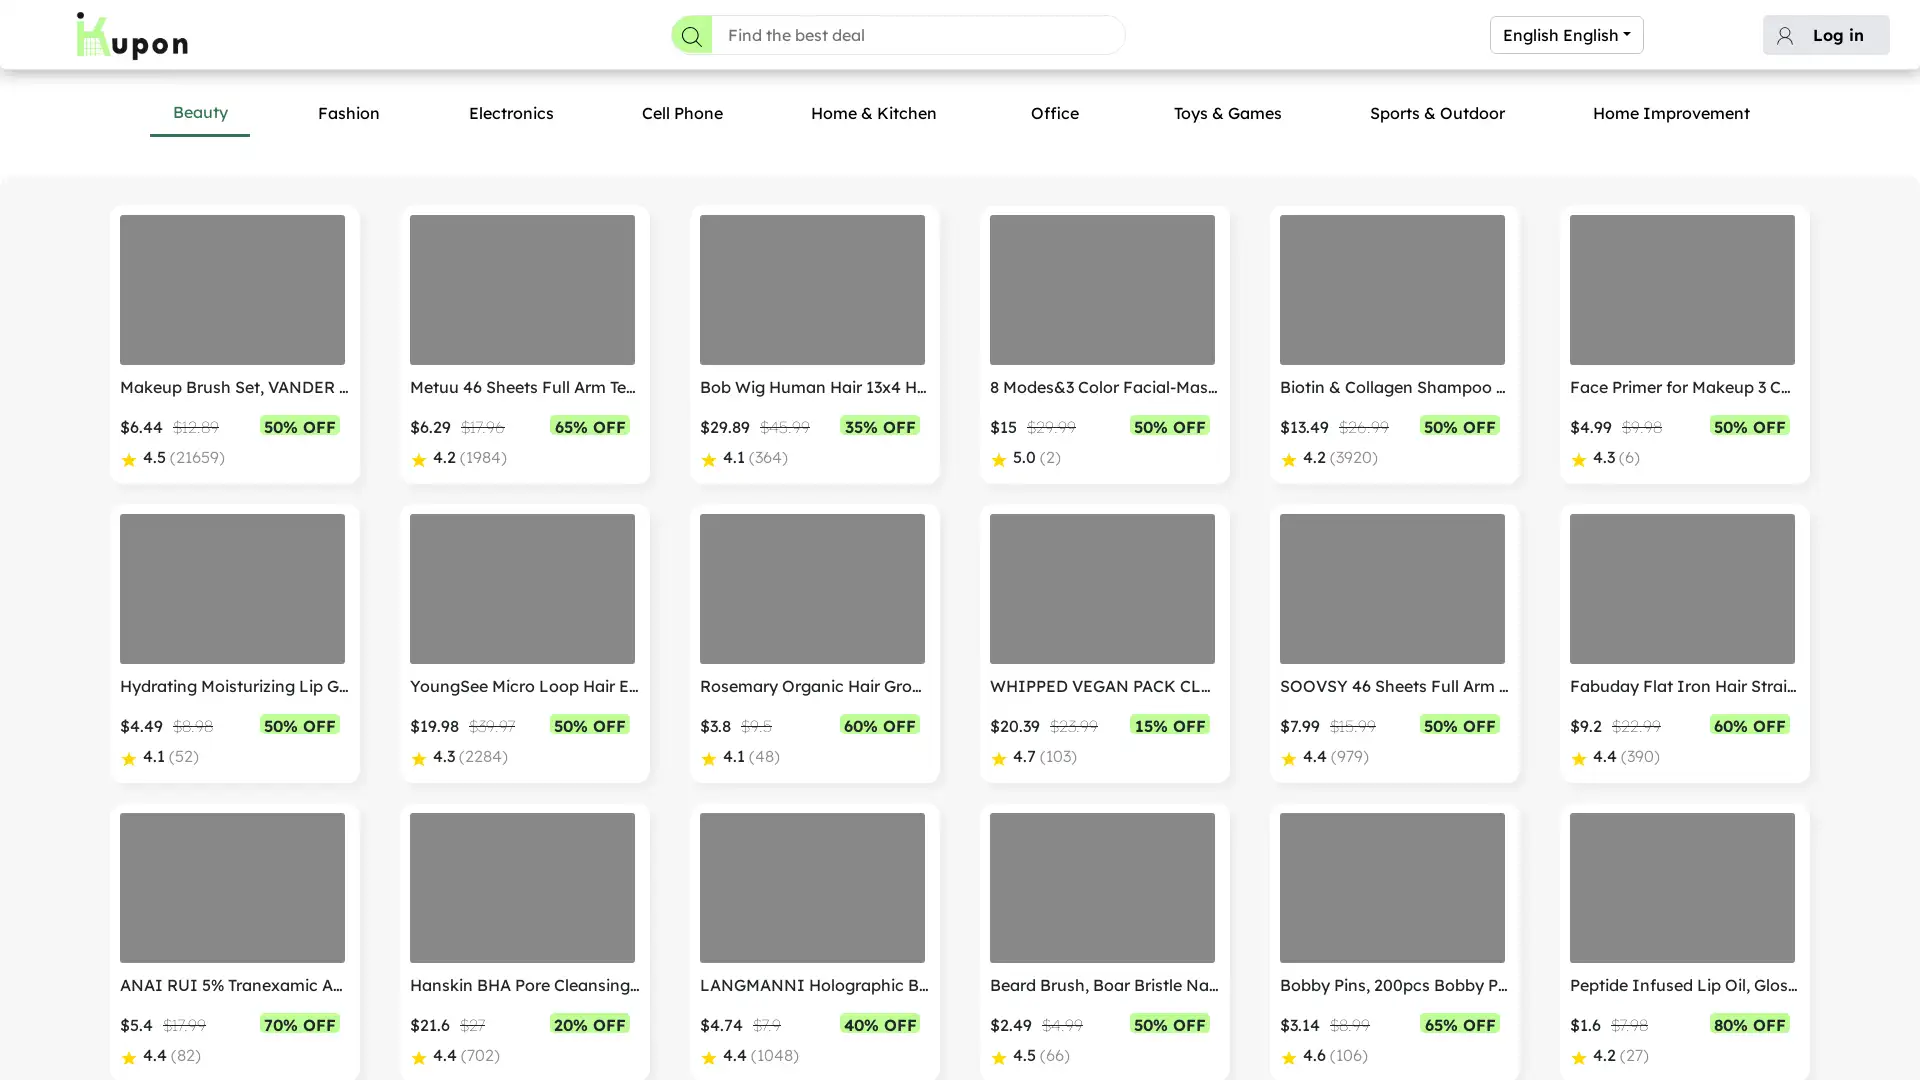Click the (3920) review count
The height and width of the screenshot is (1080, 1920).
(x=1353, y=458)
